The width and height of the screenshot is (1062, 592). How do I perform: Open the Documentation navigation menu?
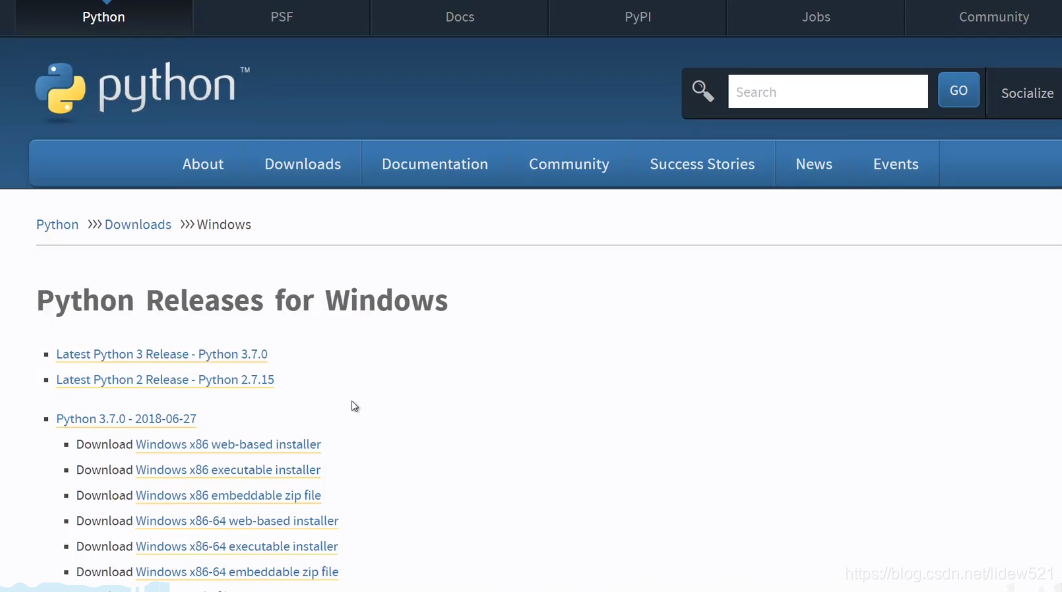click(x=435, y=164)
